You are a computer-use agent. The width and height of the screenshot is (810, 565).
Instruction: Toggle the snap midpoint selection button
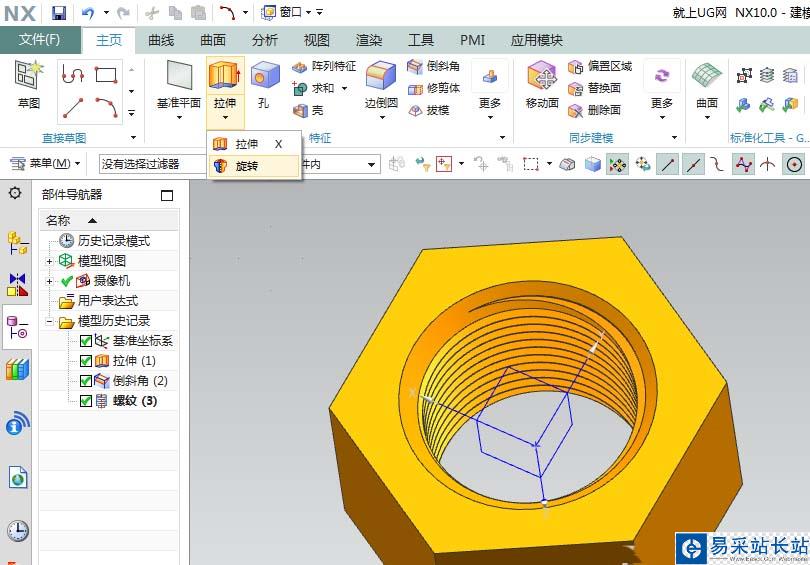[x=693, y=165]
